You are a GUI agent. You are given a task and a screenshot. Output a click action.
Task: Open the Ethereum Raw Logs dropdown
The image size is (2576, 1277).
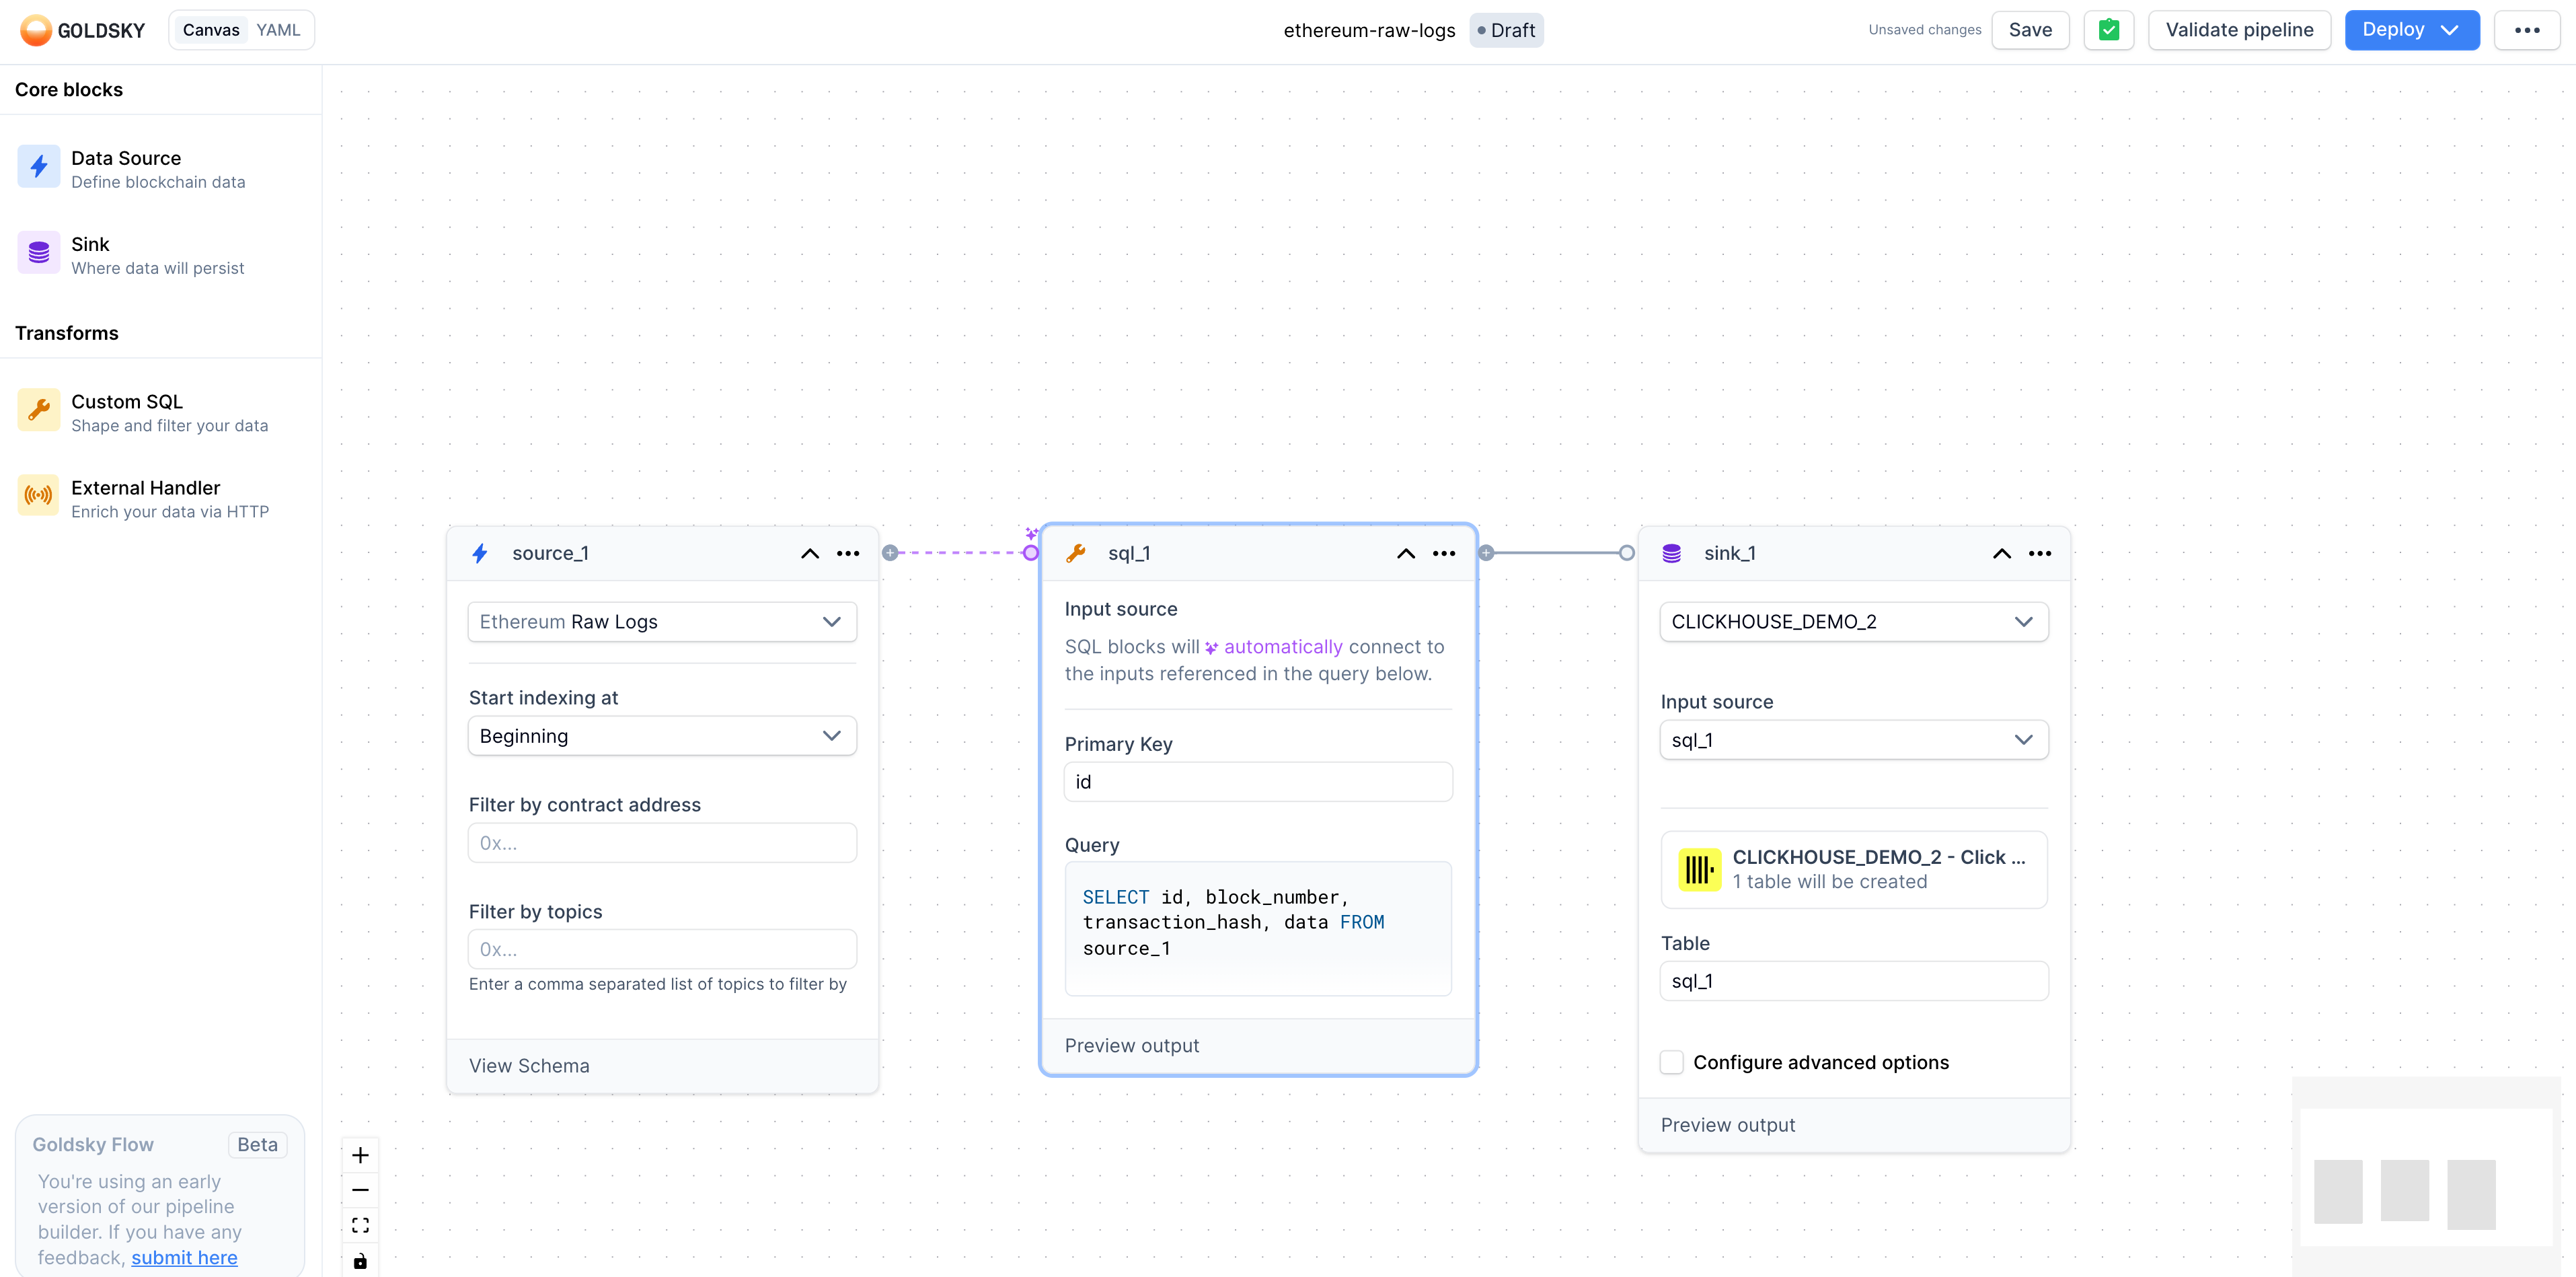tap(661, 622)
